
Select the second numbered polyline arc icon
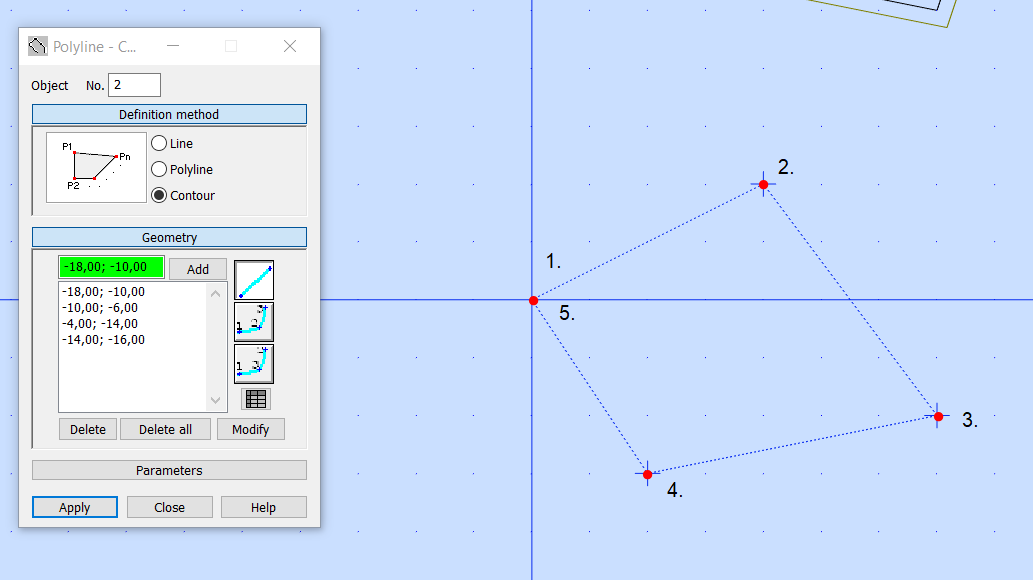[253, 363]
